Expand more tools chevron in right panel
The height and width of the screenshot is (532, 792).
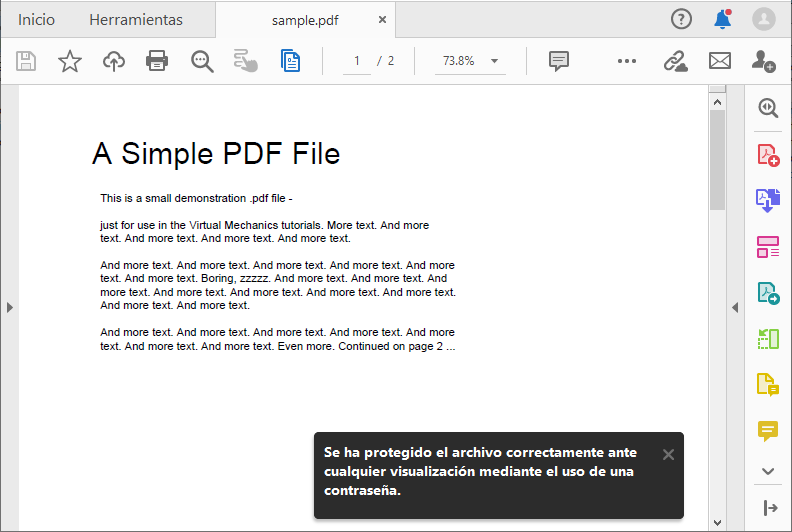point(768,471)
